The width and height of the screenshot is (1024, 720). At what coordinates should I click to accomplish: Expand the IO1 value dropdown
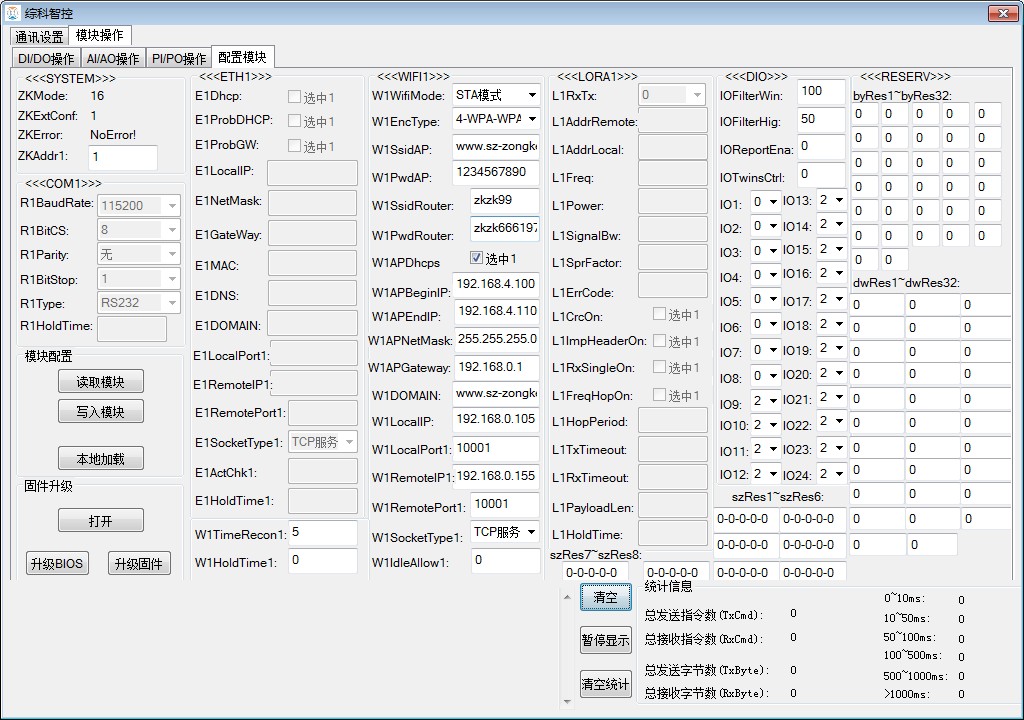tap(773, 202)
